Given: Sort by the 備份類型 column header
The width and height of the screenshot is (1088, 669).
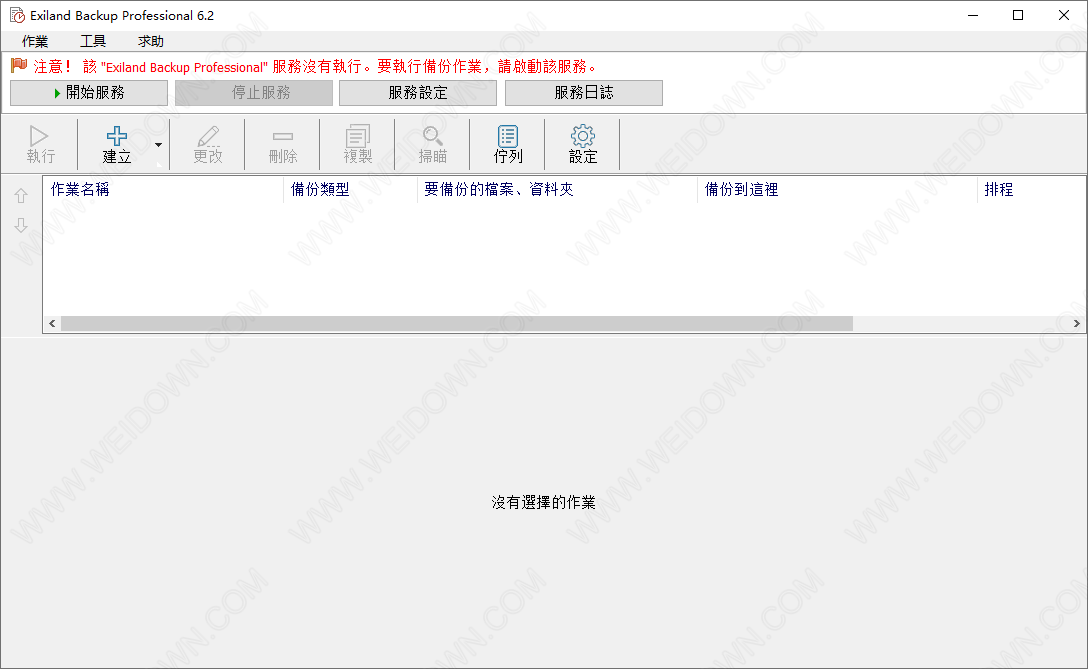Looking at the screenshot, I should tap(350, 189).
